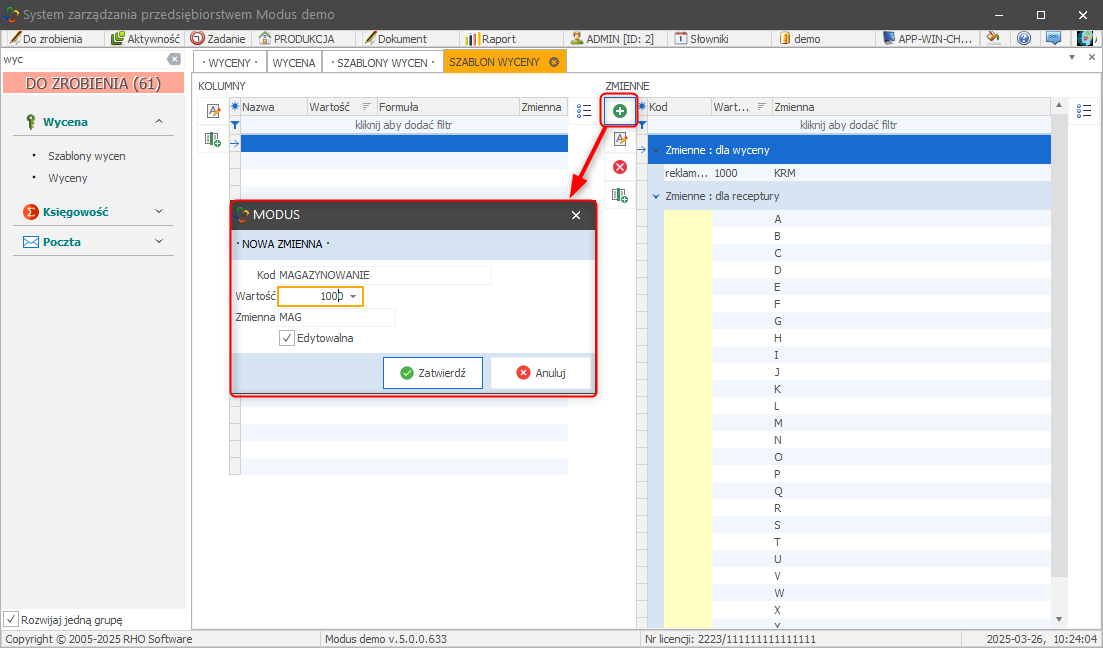The height and width of the screenshot is (648, 1103).
Task: Collapse the Wycena sidebar group
Action: (159, 122)
